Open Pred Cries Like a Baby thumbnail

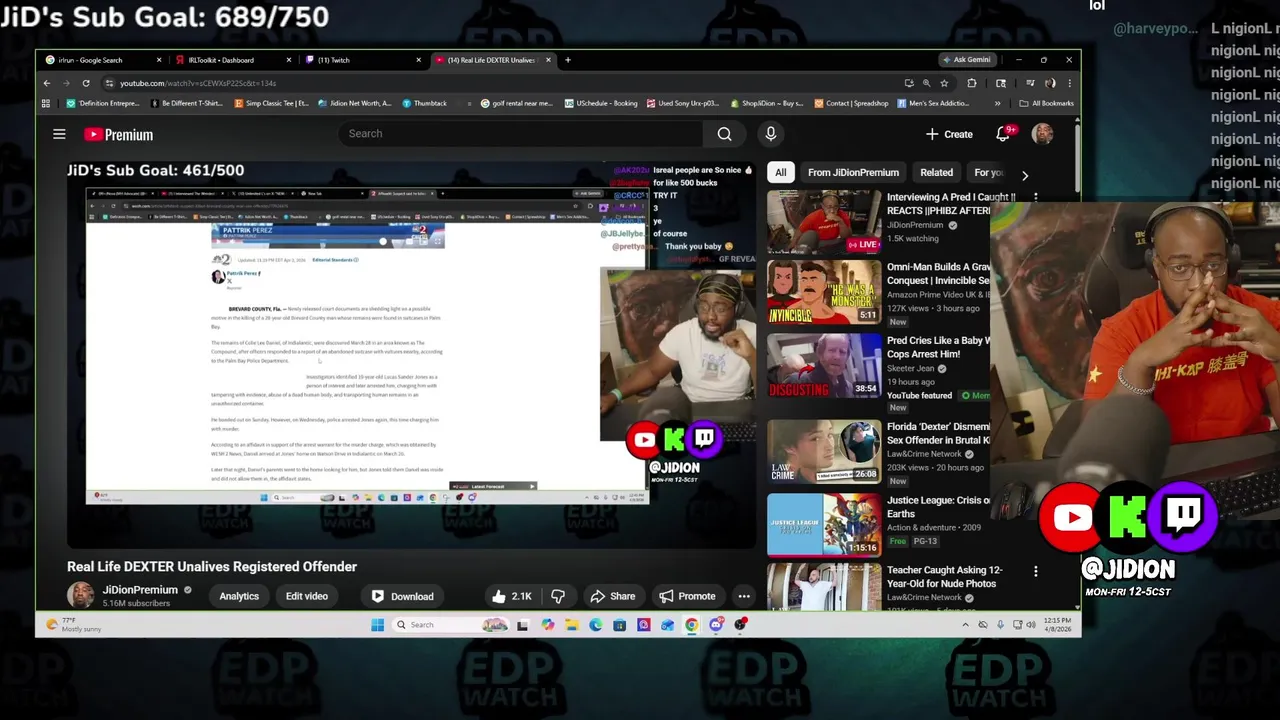pos(823,365)
